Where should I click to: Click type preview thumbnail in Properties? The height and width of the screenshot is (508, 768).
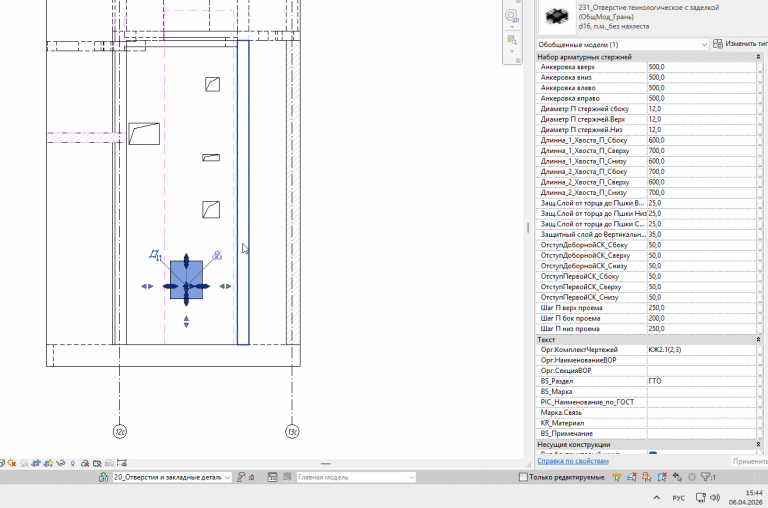tap(557, 16)
